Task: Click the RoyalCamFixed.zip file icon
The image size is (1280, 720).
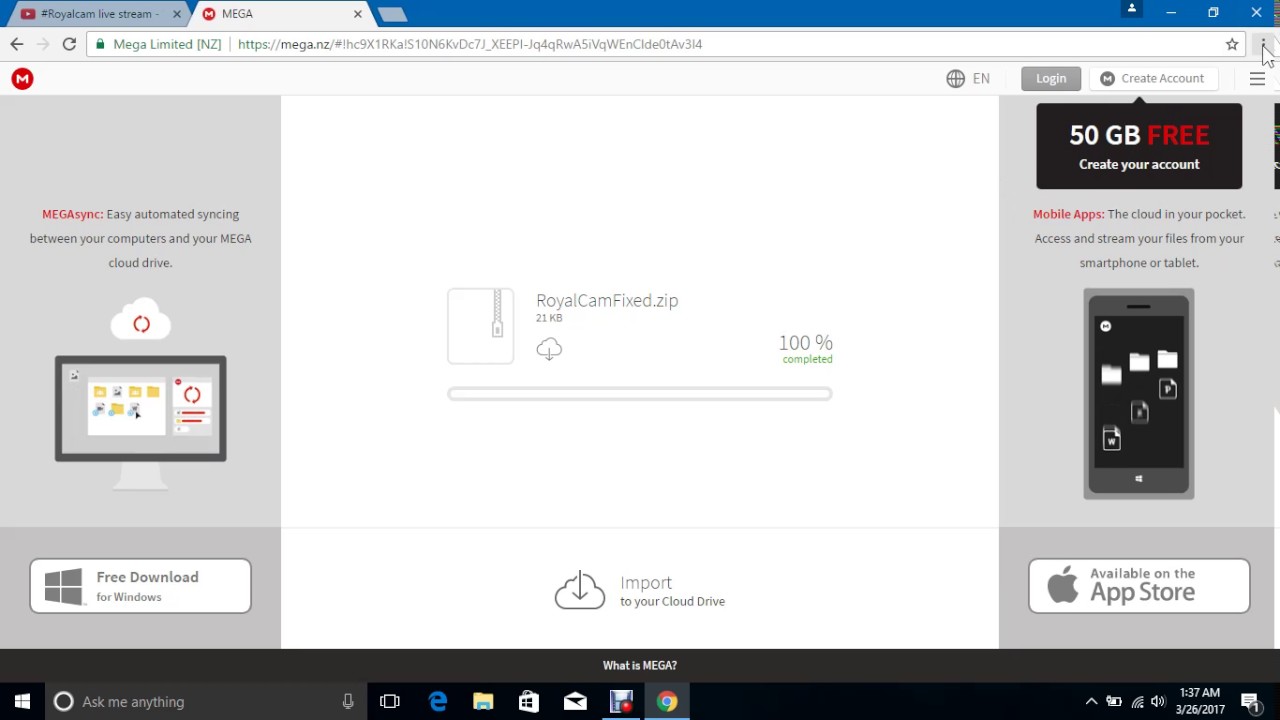Action: tap(481, 326)
